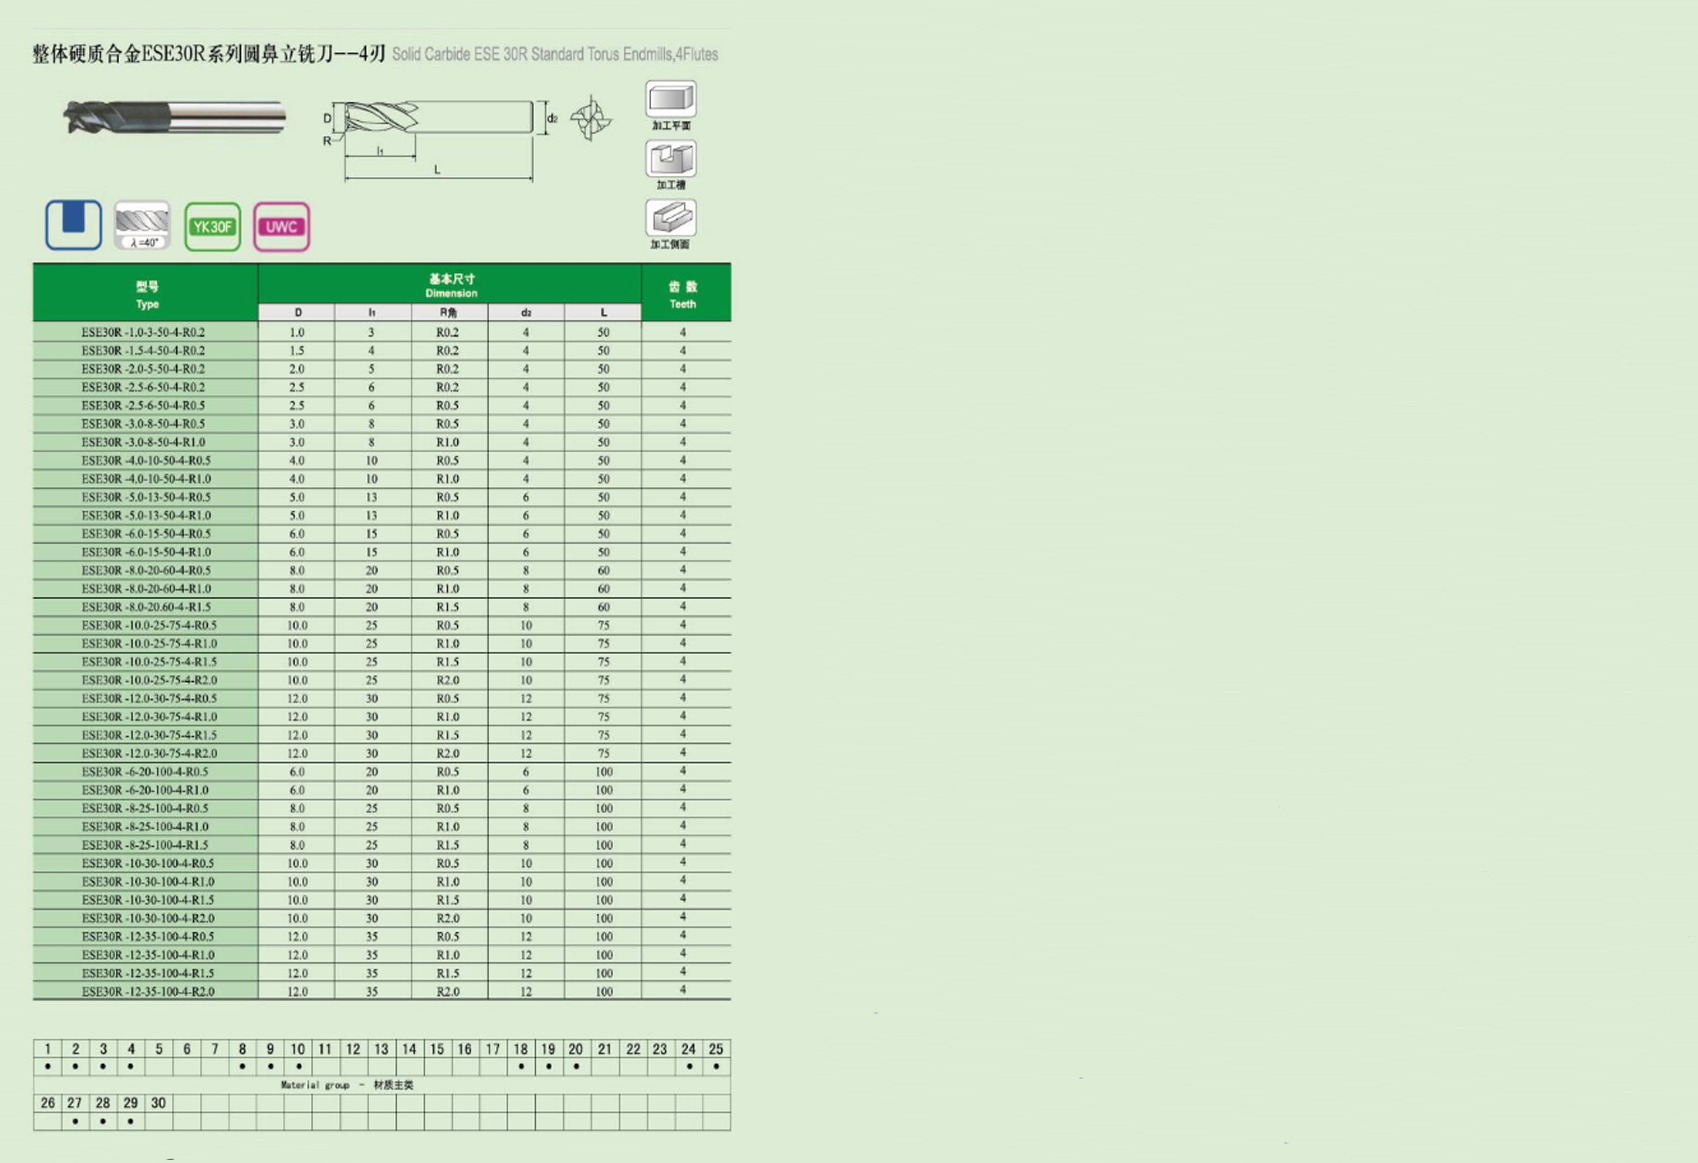This screenshot has height=1163, width=1698.
Task: Click the Dimension header cell
Action: coord(450,285)
